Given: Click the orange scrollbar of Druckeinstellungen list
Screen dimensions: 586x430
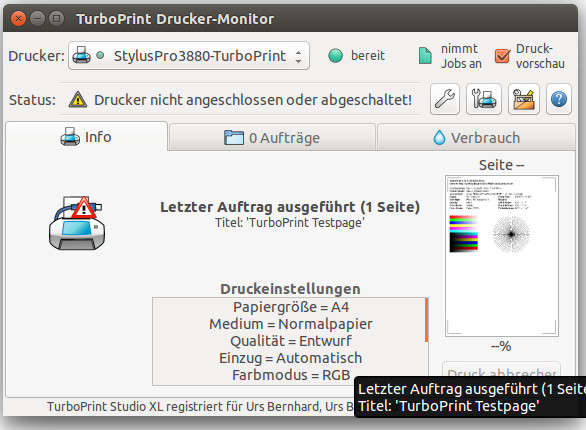Looking at the screenshot, I should [426, 320].
